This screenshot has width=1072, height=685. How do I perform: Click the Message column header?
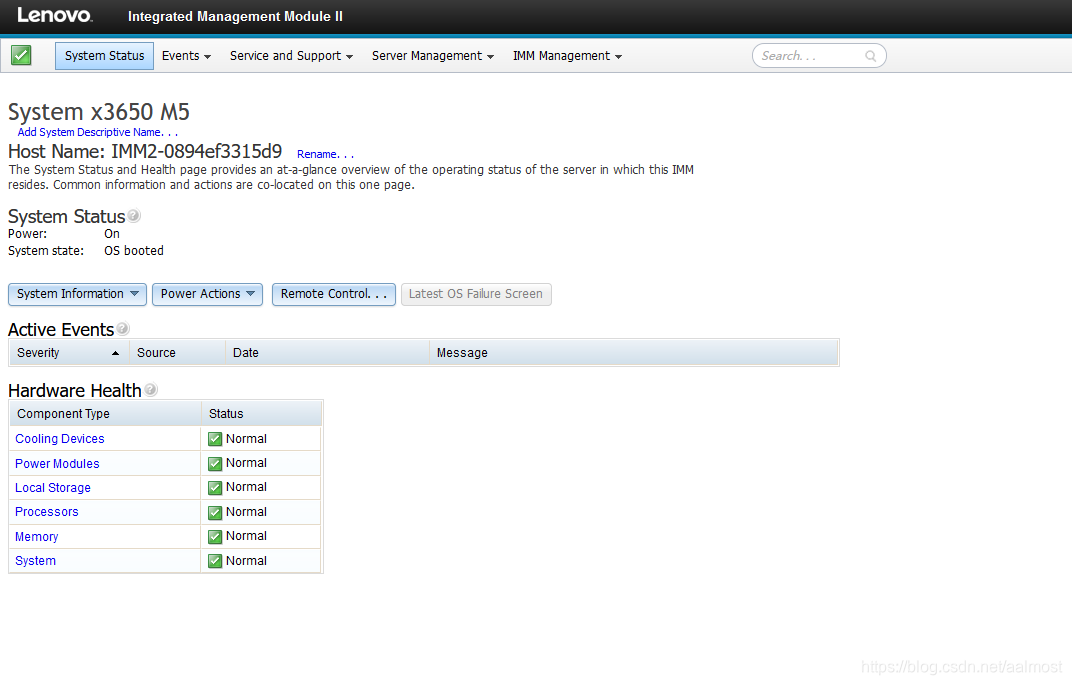(633, 353)
